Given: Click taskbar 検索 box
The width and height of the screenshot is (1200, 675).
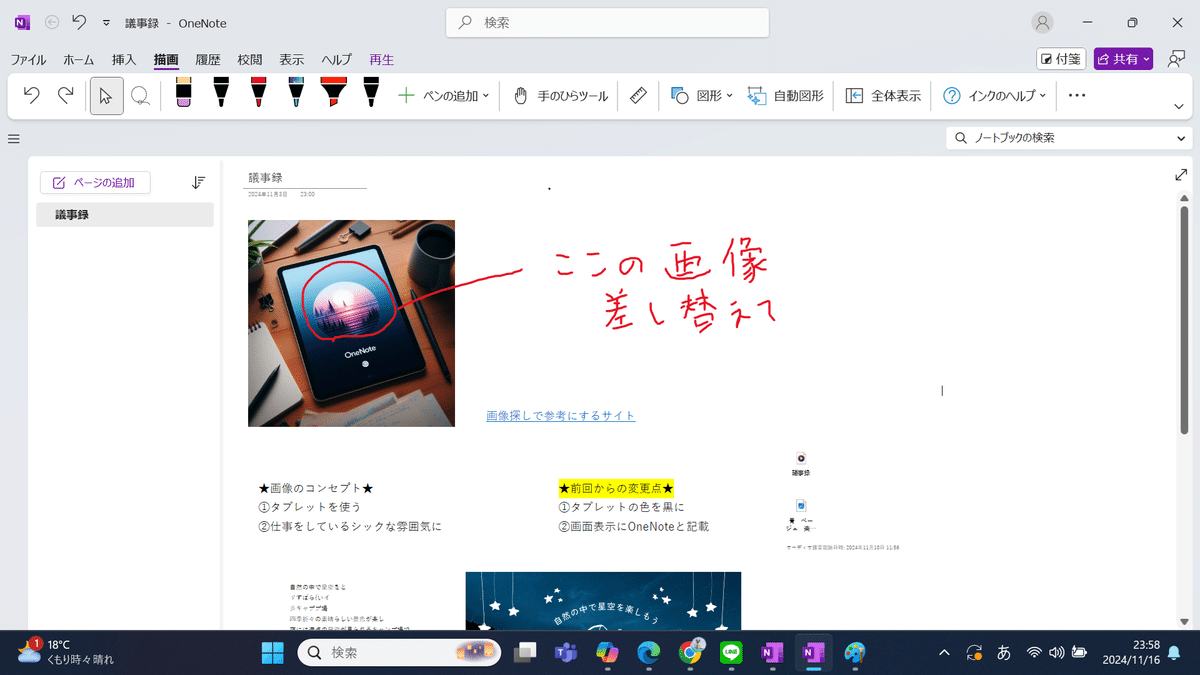Looking at the screenshot, I should [x=400, y=652].
